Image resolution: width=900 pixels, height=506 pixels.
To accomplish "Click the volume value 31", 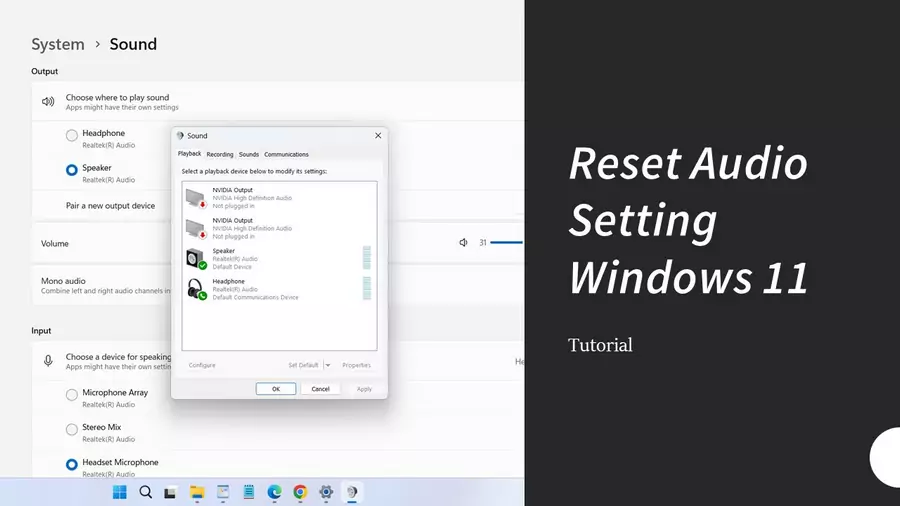I will point(483,243).
